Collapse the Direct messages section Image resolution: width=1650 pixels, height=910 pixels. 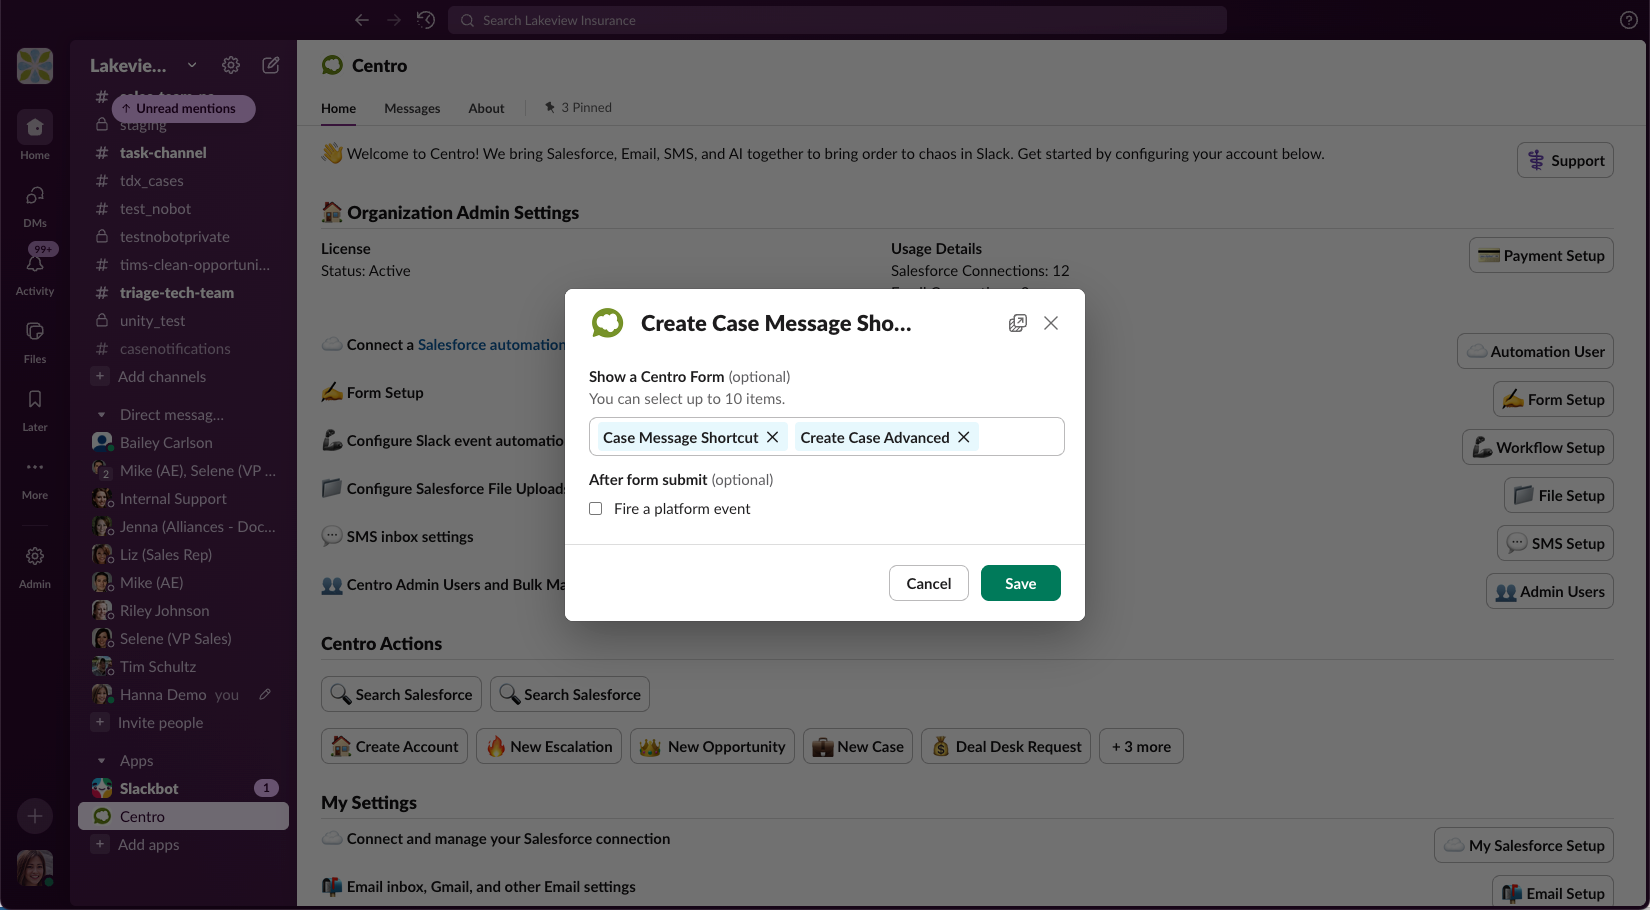(x=101, y=415)
